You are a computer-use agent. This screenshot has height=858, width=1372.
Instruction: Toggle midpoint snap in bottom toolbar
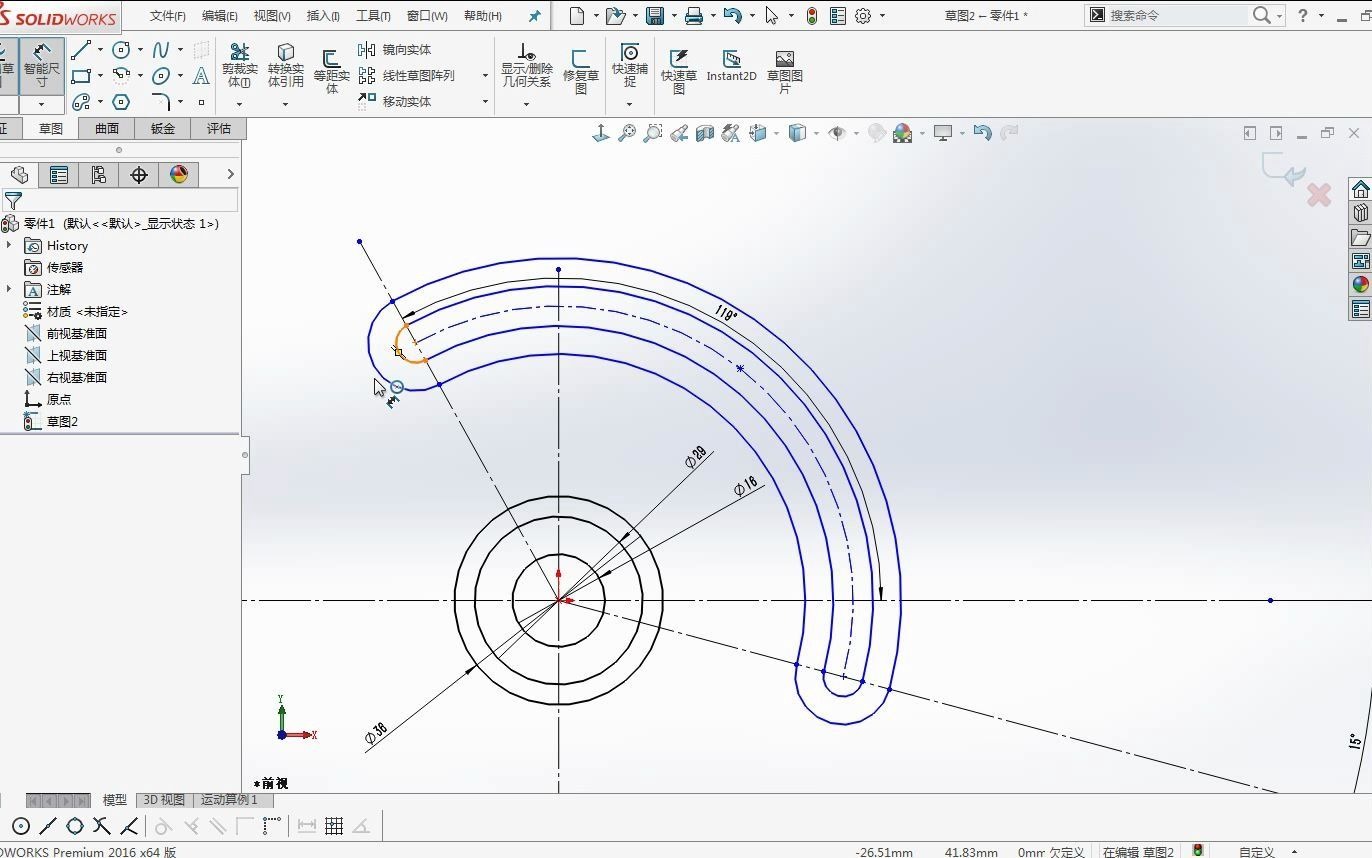tap(48, 826)
